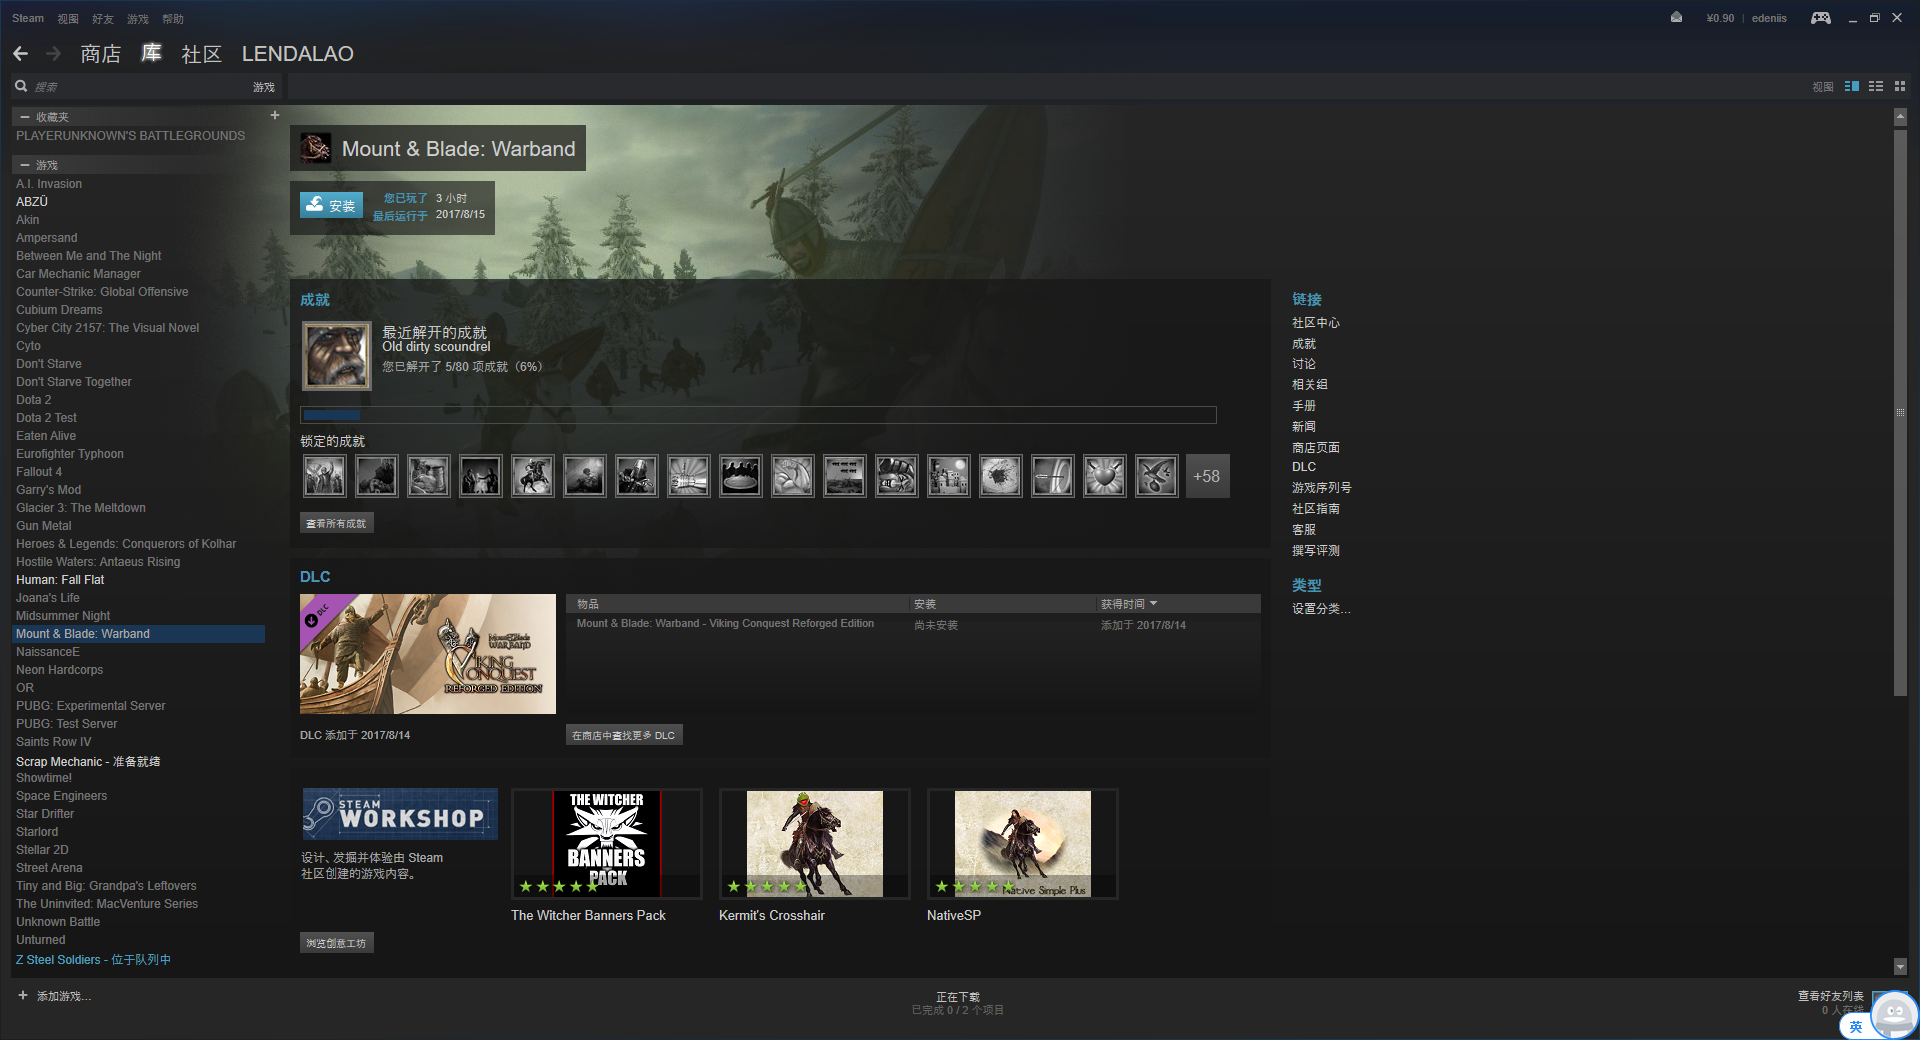
Task: Click the scroll up arrow of the game page
Action: pyautogui.click(x=1900, y=117)
